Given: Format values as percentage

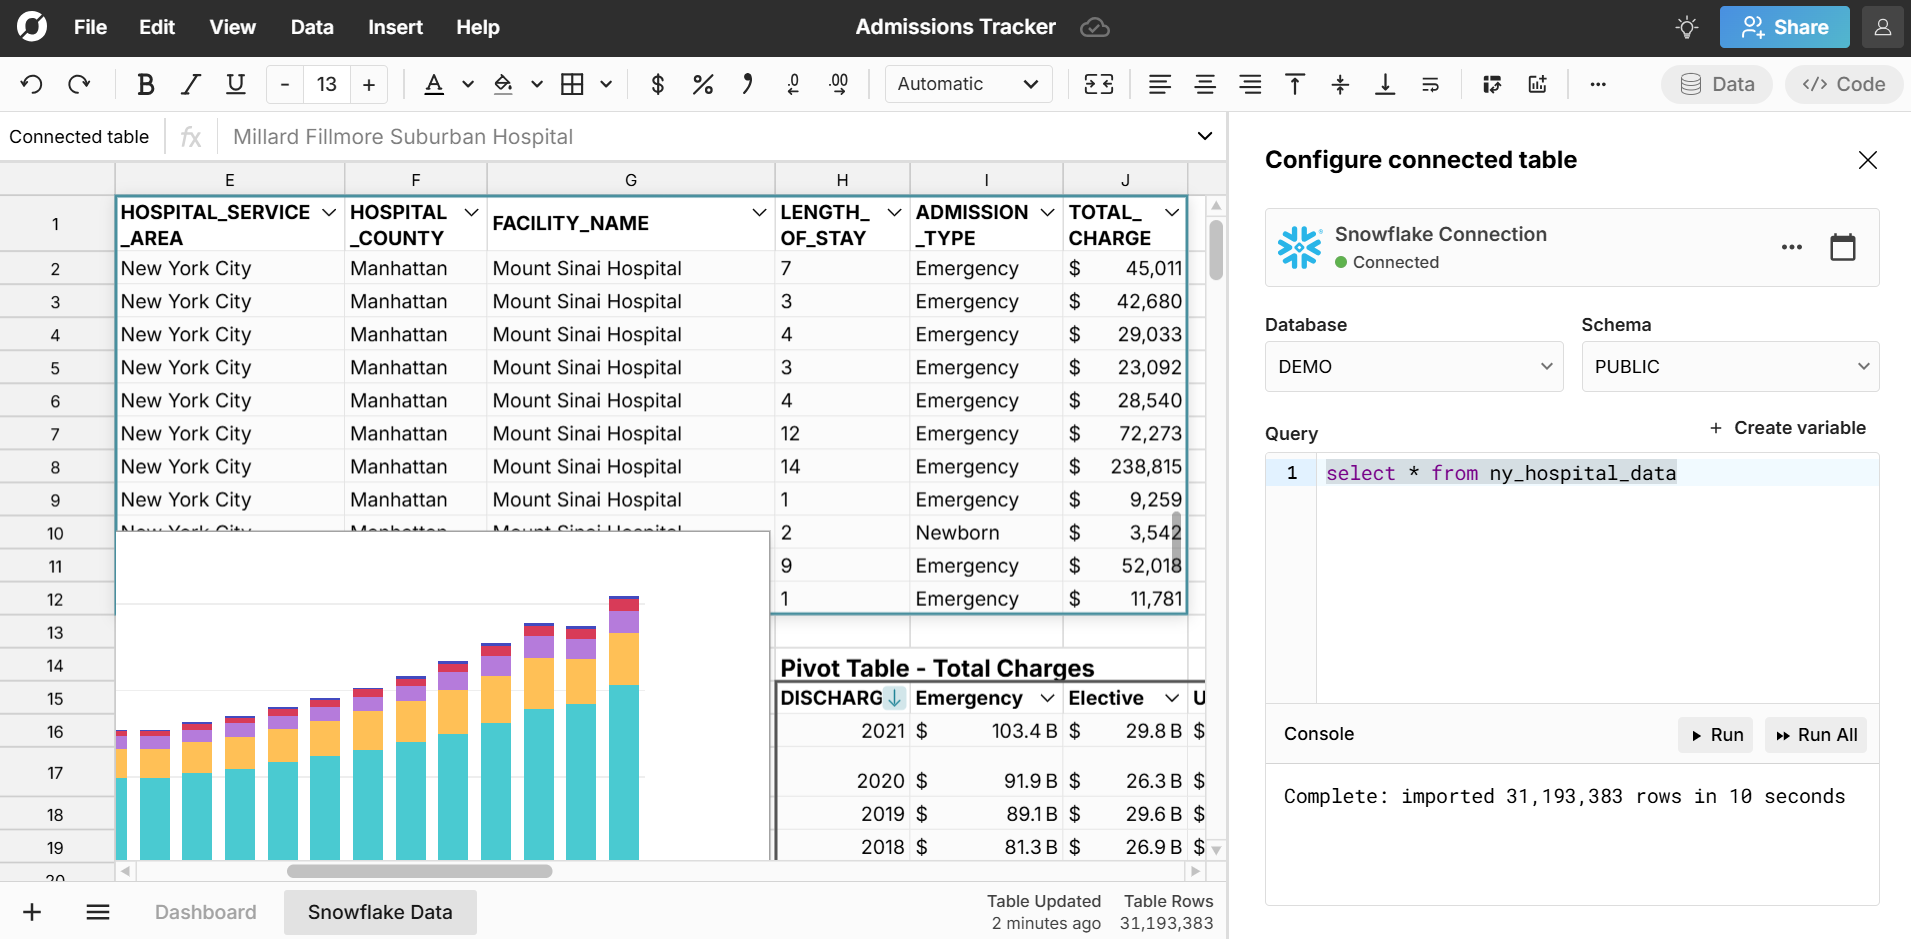Looking at the screenshot, I should click(x=703, y=84).
